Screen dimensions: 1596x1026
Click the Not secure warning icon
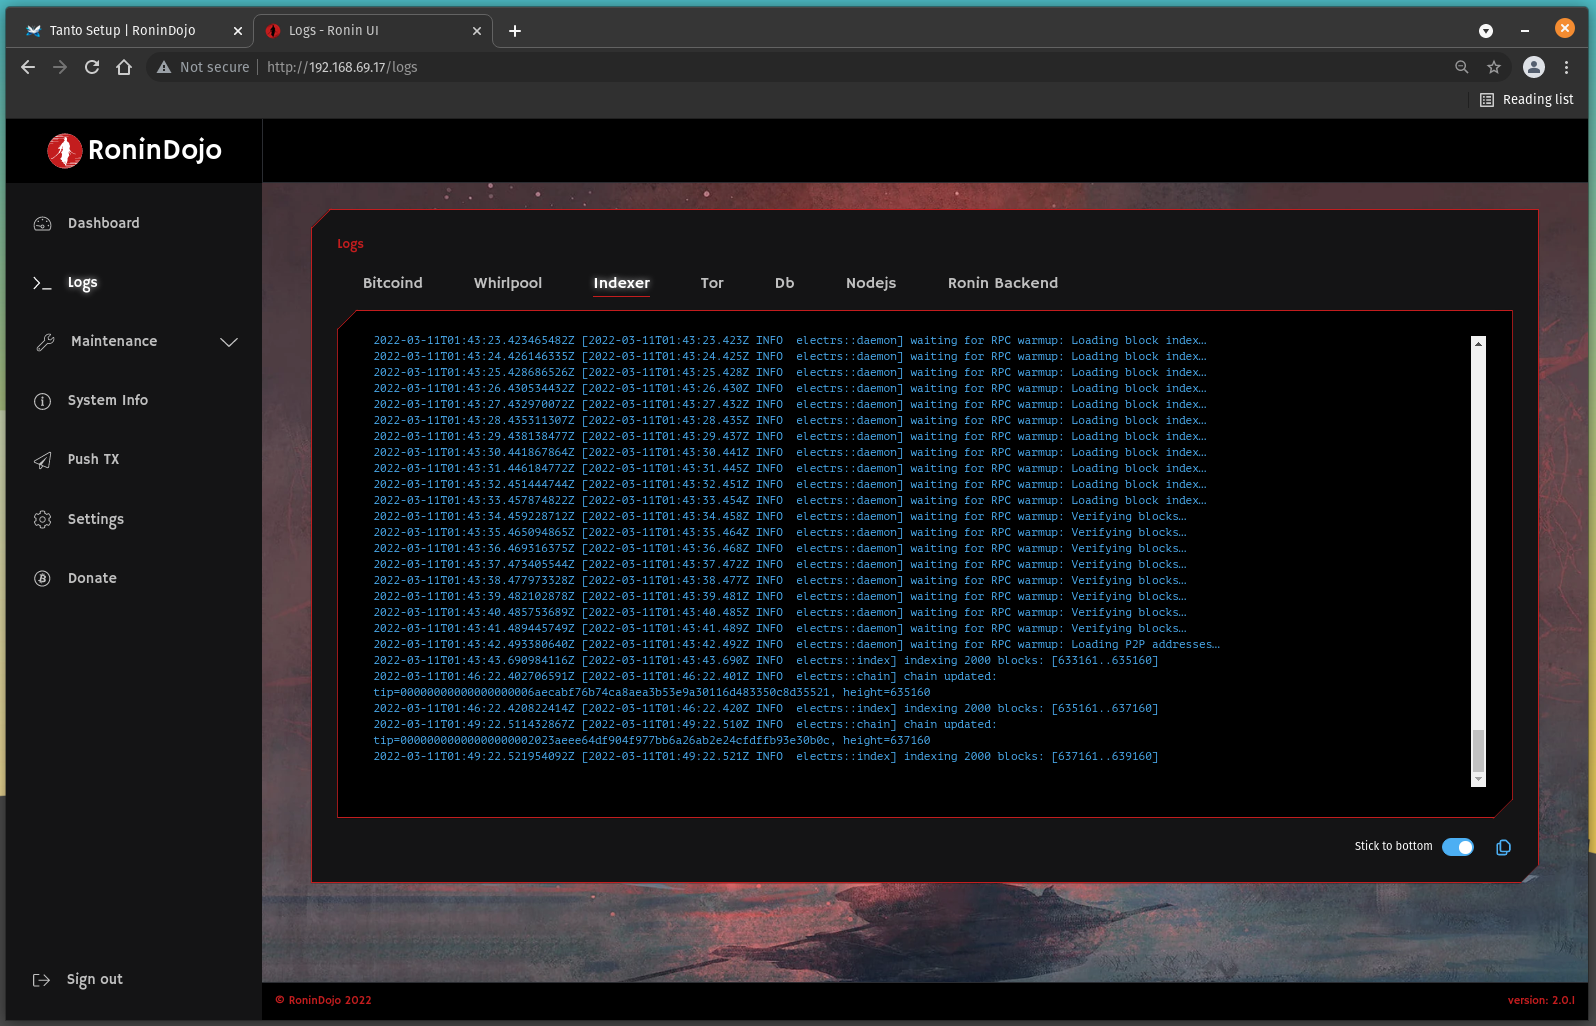tap(164, 67)
